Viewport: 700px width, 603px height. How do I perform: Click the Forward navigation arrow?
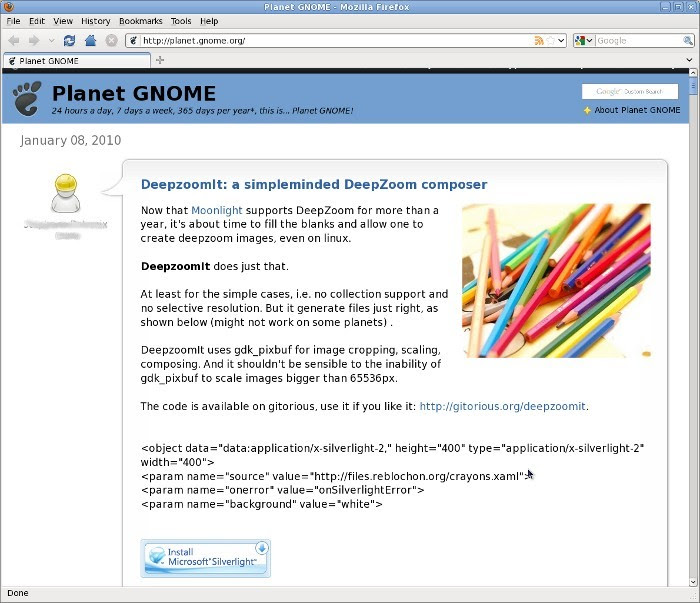(x=34, y=41)
